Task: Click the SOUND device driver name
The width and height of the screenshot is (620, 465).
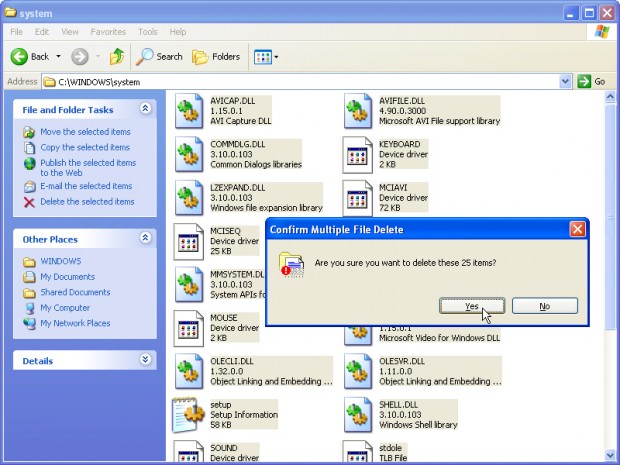Action: pos(223,448)
